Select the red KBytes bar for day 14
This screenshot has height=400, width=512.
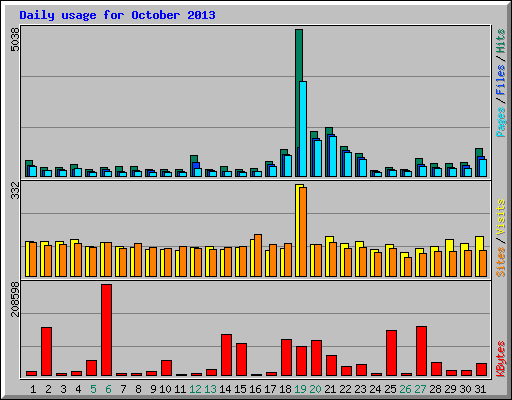(227, 355)
